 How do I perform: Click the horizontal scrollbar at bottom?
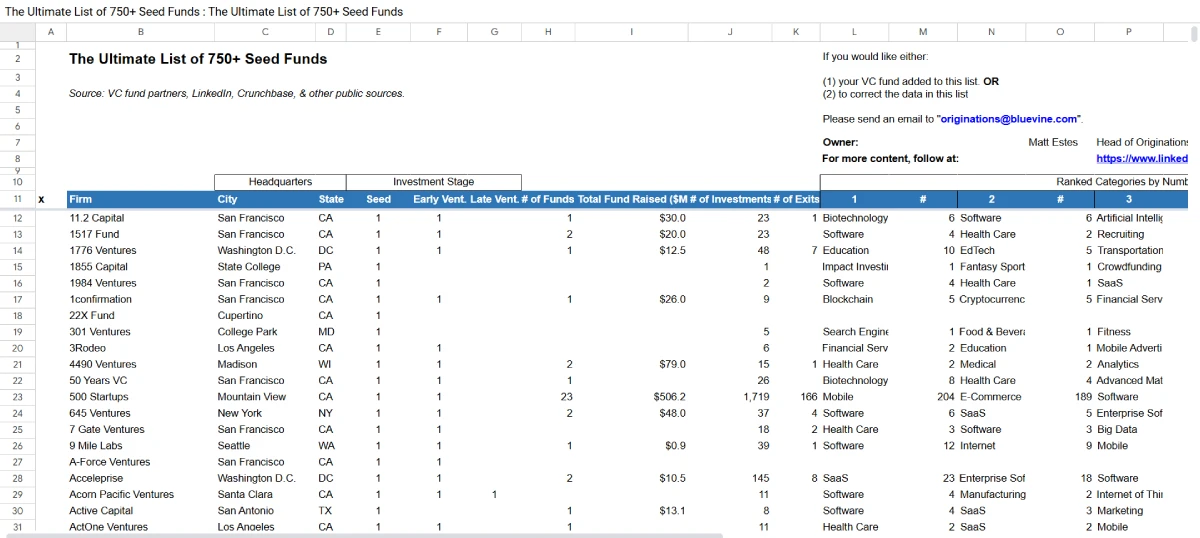(363, 535)
